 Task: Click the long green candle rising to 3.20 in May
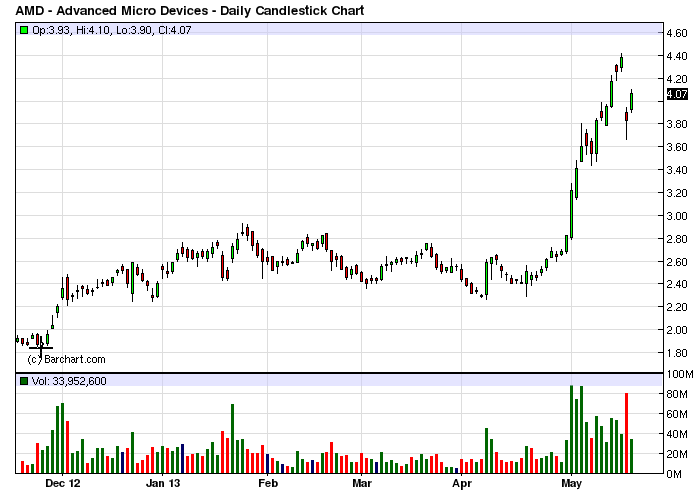click(572, 214)
